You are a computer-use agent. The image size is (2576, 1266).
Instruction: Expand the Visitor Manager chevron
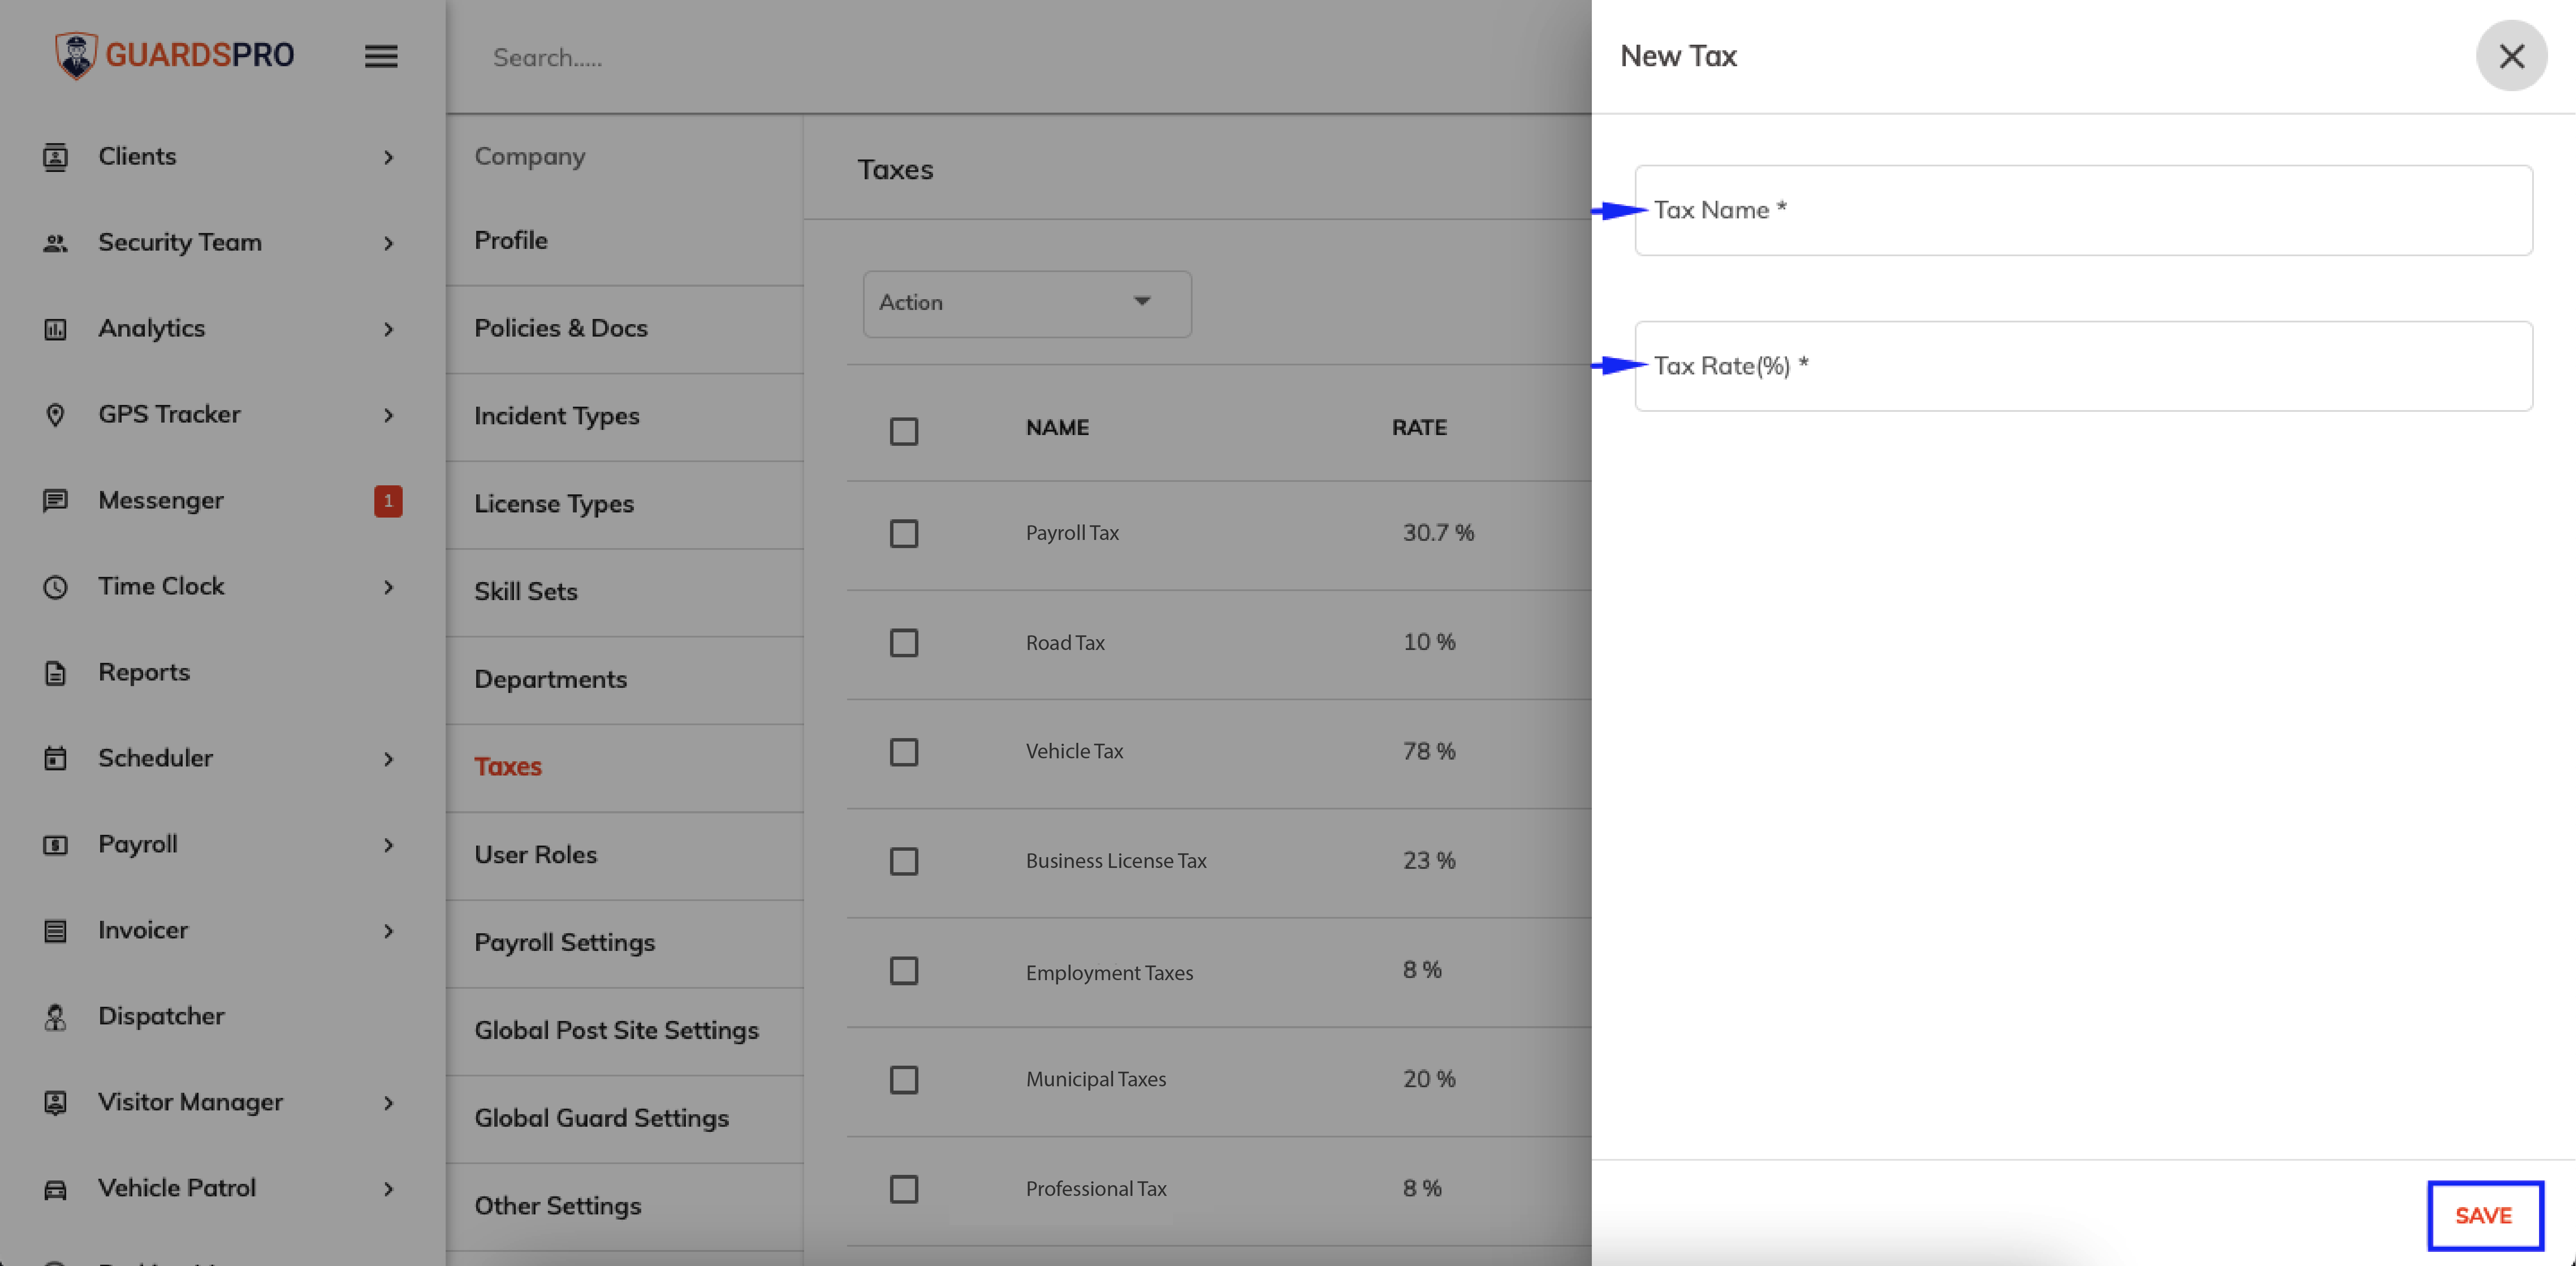point(388,1103)
